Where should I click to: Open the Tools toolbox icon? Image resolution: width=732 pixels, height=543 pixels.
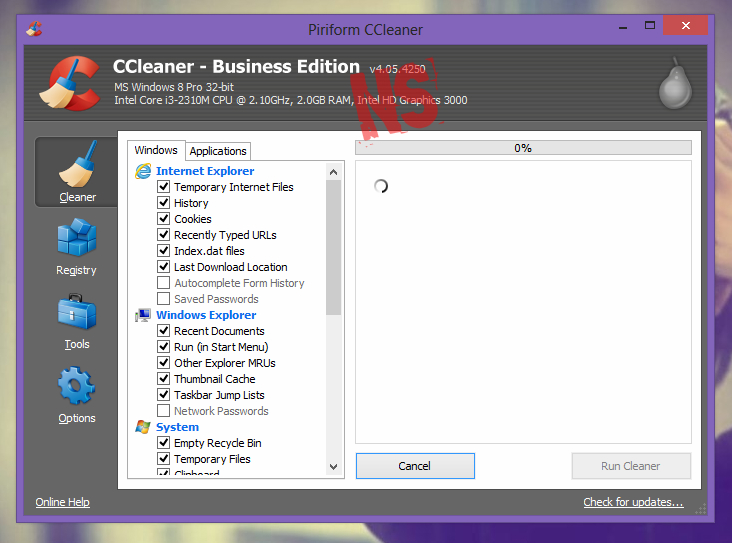[x=77, y=311]
